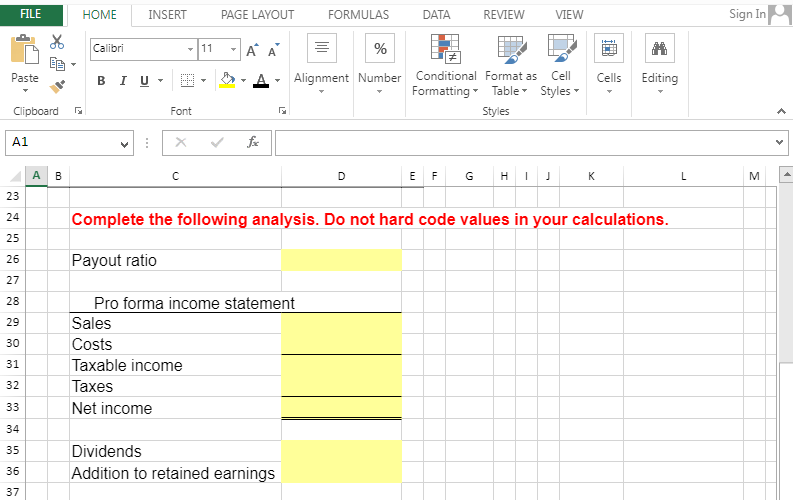The image size is (793, 500).
Task: Apply the yellow fill color bucket
Action: (x=227, y=80)
